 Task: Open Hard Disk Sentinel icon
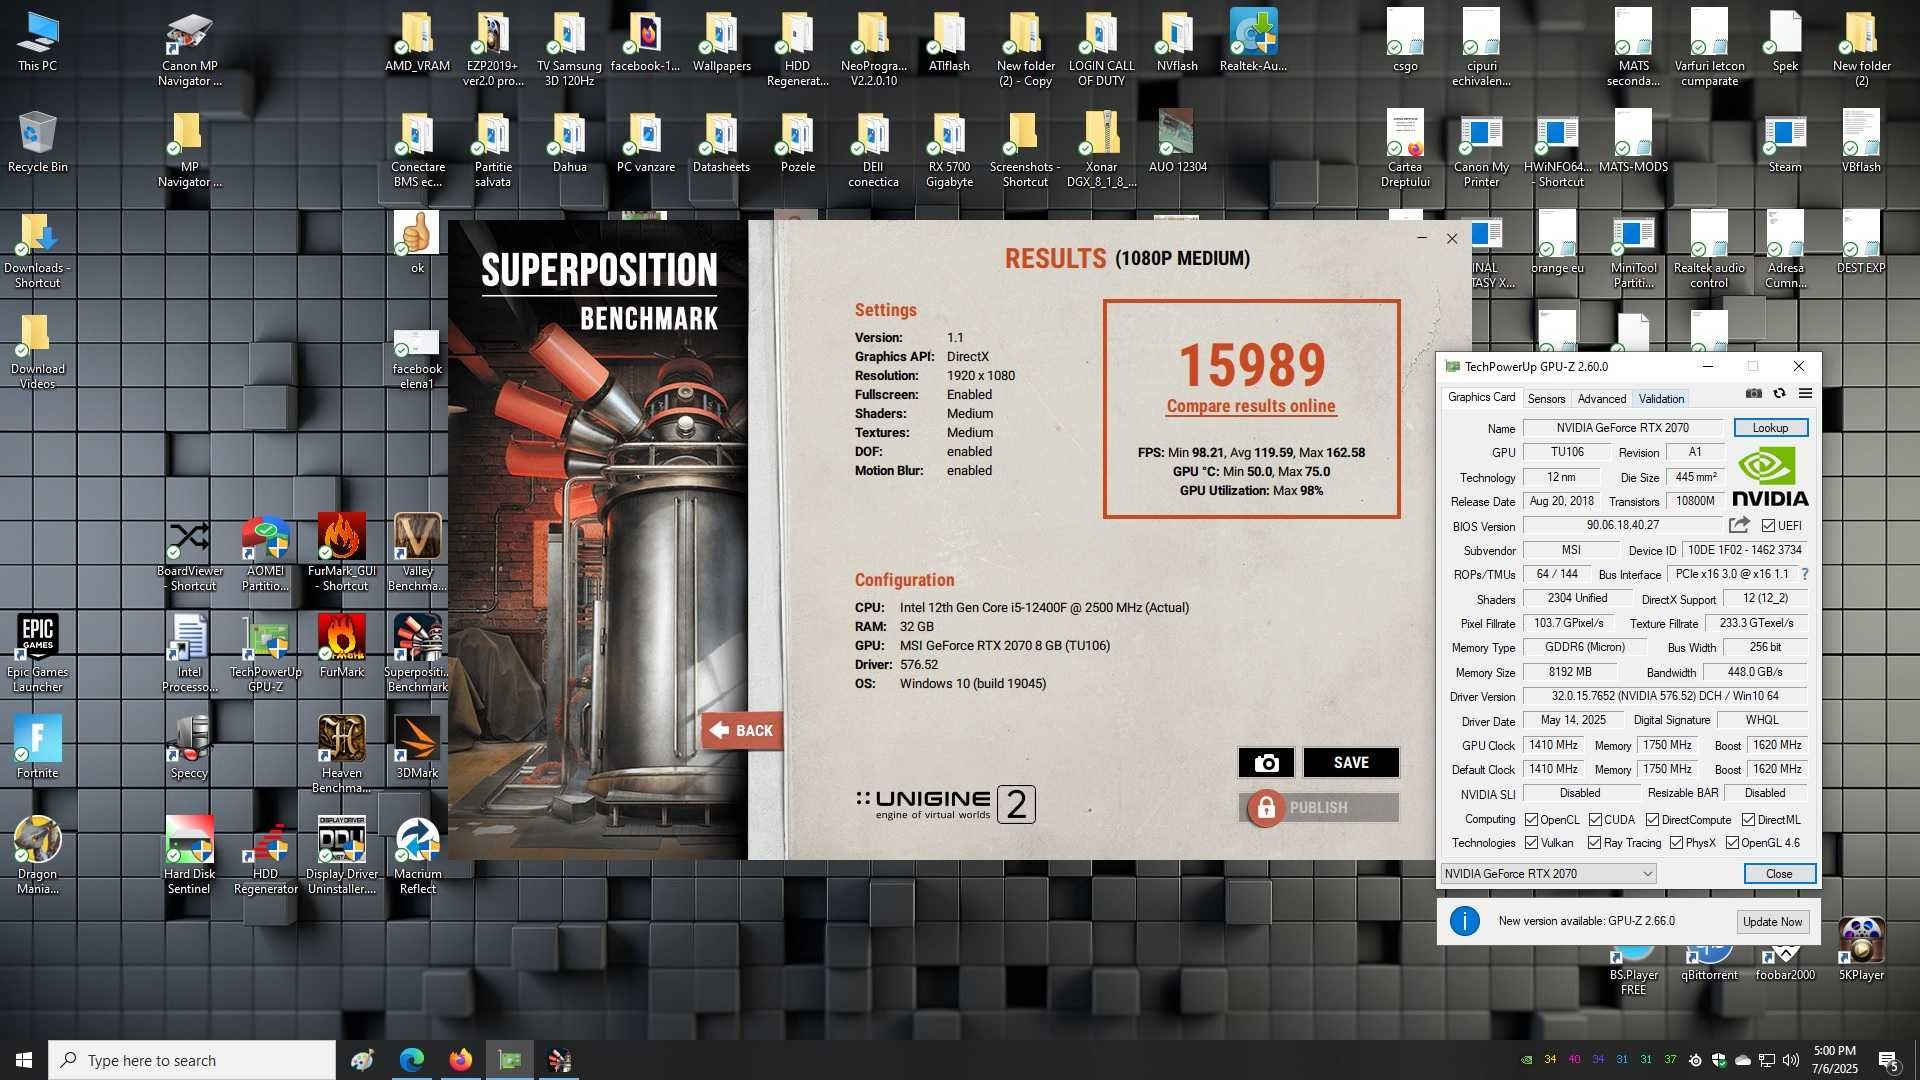(x=189, y=855)
